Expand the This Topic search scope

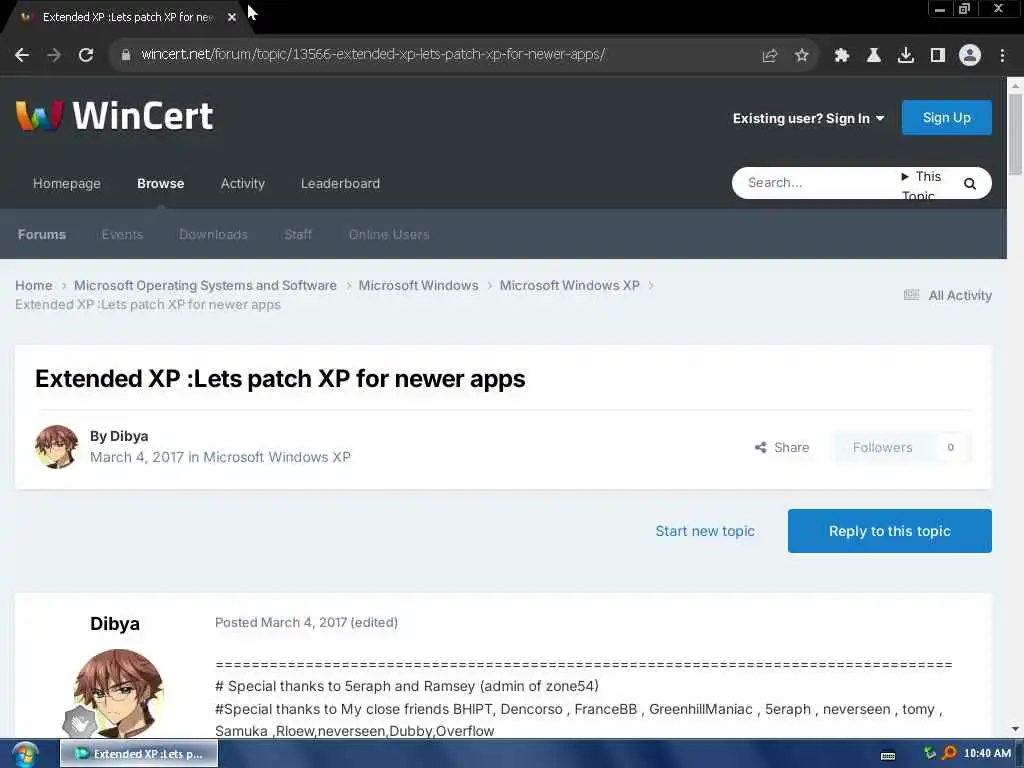922,184
